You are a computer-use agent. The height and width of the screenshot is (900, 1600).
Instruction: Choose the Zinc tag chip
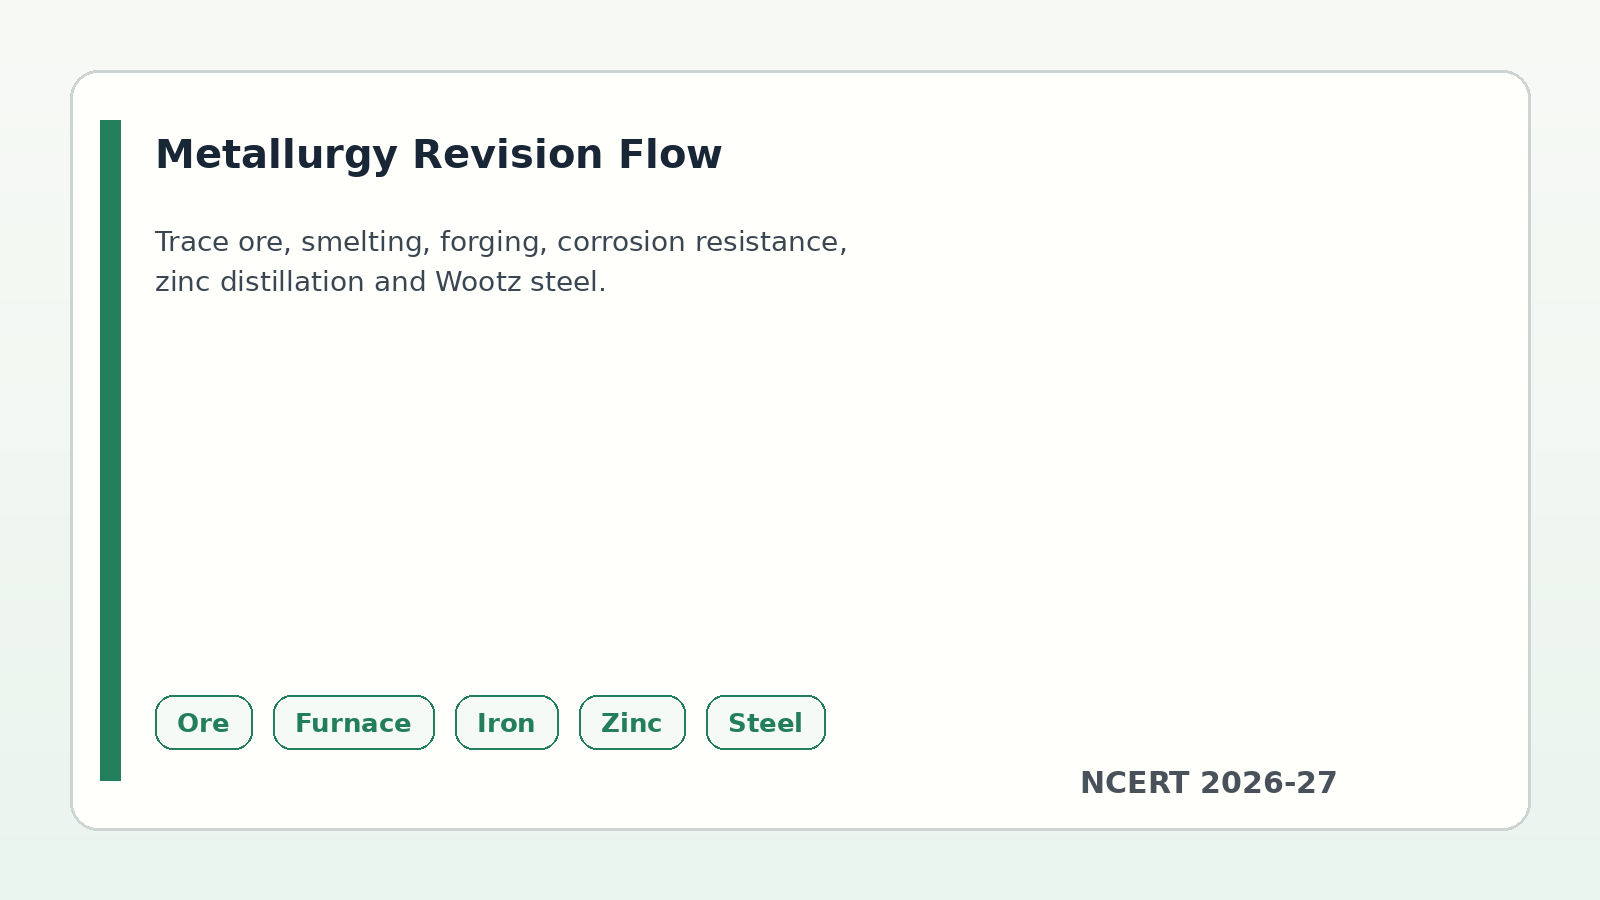point(632,722)
